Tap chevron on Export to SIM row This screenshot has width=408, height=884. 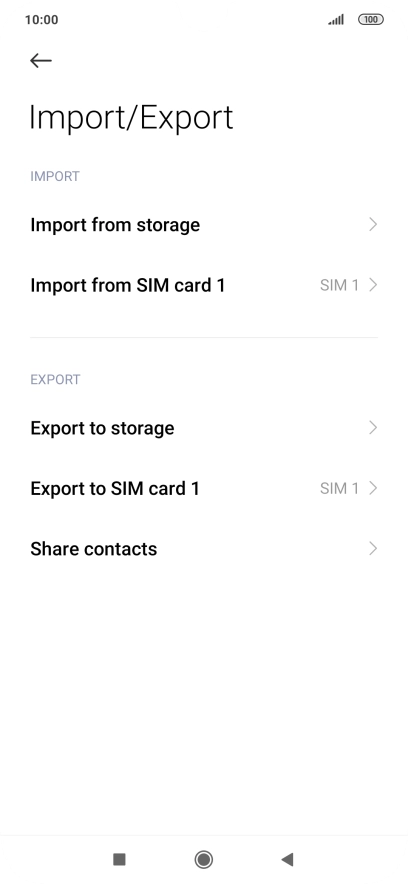point(372,488)
